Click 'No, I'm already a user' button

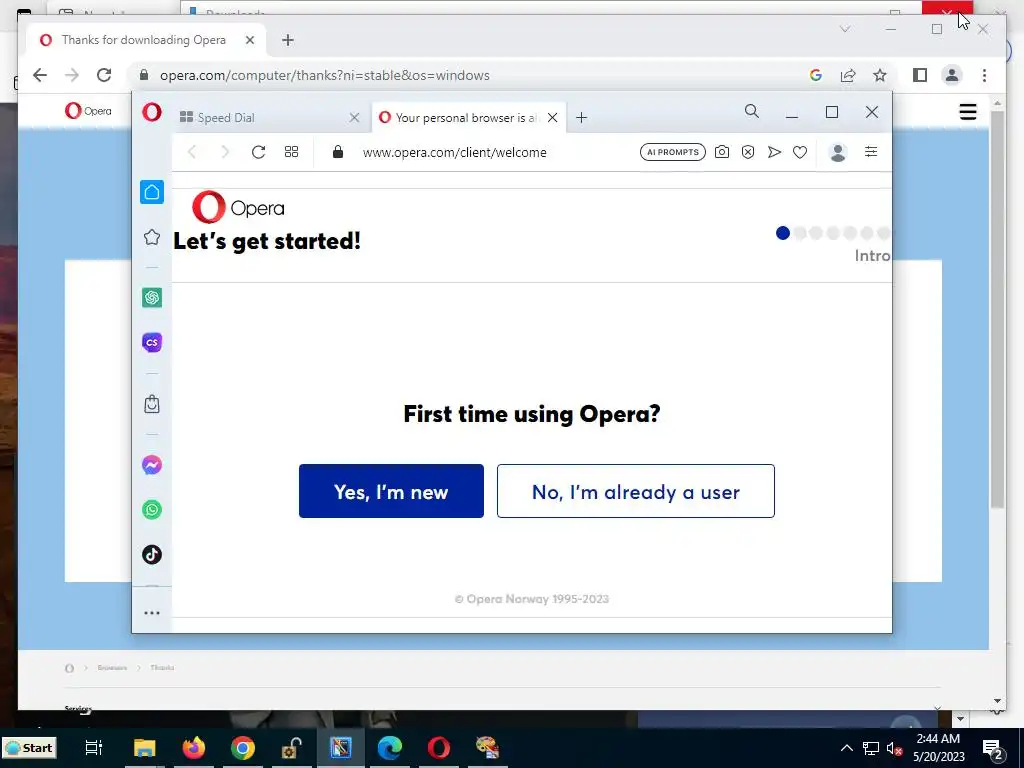pyautogui.click(x=635, y=491)
